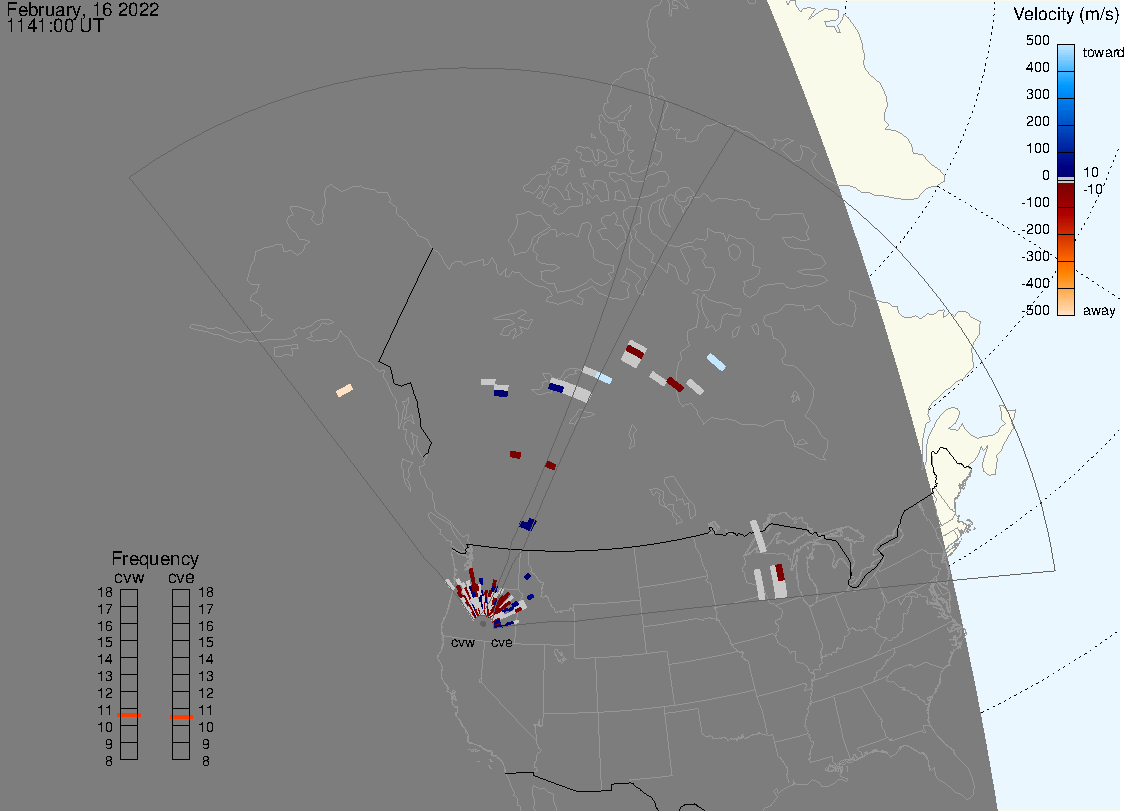Screen dimensions: 1124x811
Task: Click the "Velocity (m/s)" color bar title
Action: point(1066,14)
